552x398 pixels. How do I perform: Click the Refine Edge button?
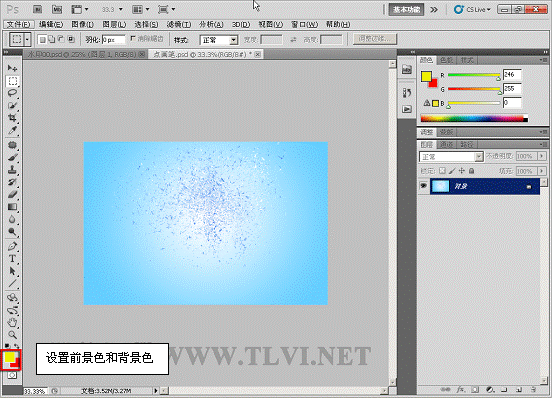[x=375, y=39]
